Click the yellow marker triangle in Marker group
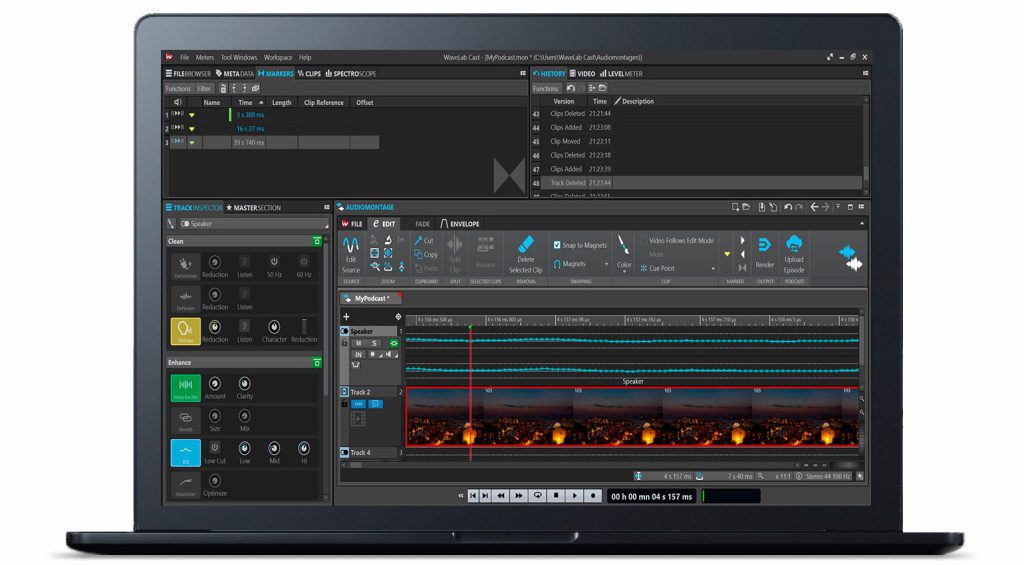Image resolution: width=1024 pixels, height=565 pixels. point(727,254)
